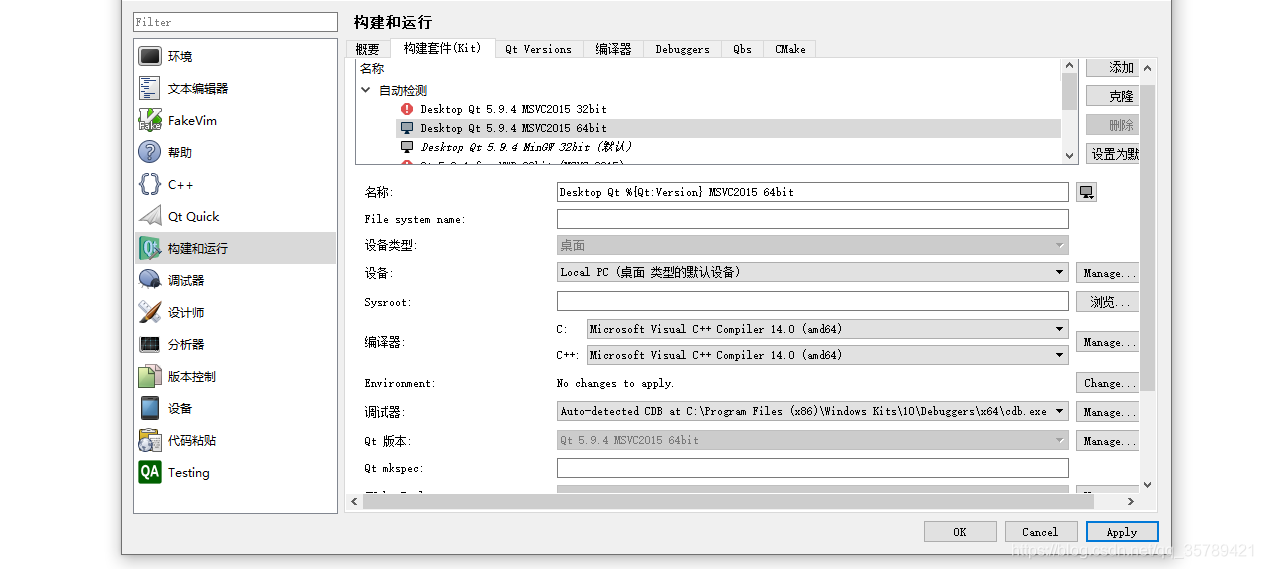Click the 克隆 button
1263x569 pixels.
1112,97
